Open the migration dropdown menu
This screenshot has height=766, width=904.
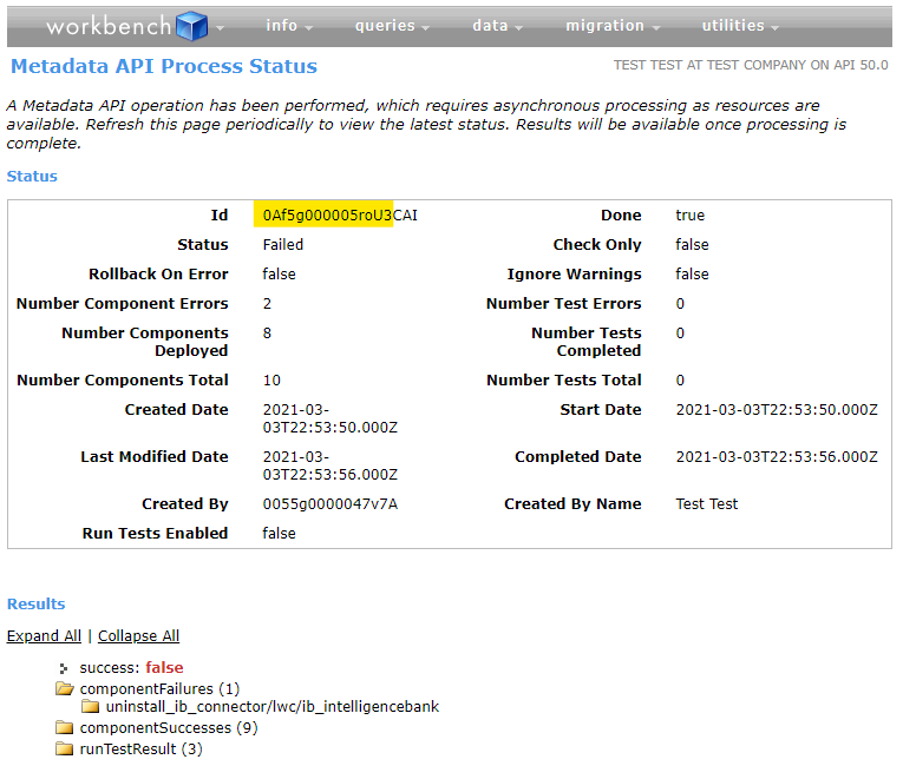612,26
